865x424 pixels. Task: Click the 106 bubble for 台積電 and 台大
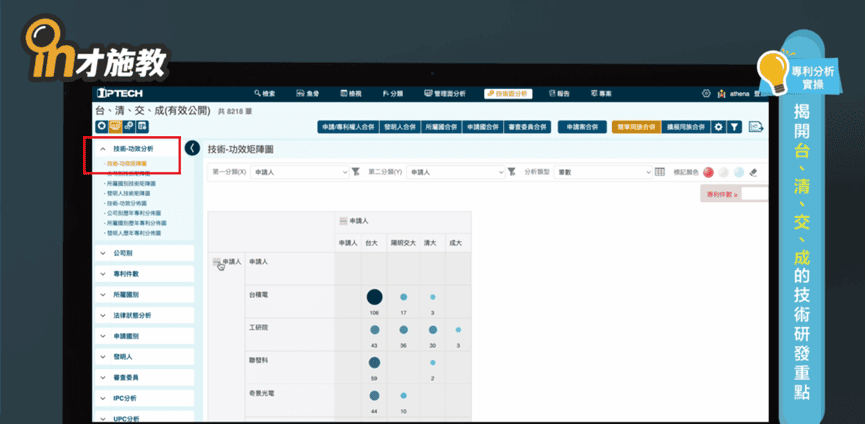[x=374, y=297]
